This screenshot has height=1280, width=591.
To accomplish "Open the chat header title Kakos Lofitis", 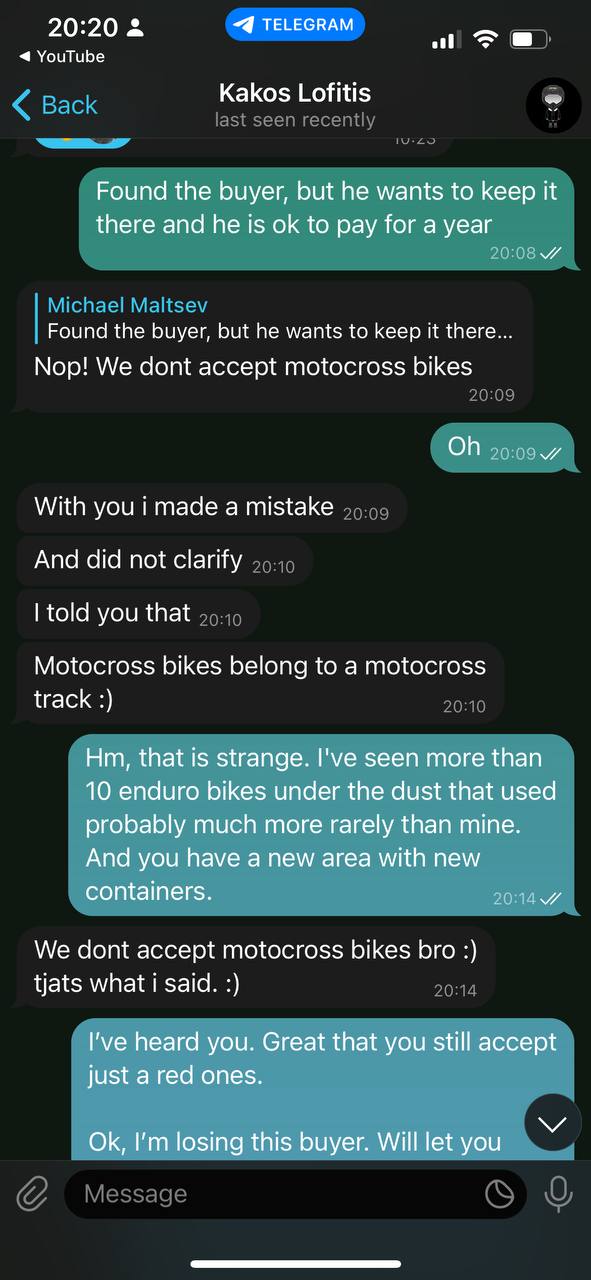I will (295, 93).
